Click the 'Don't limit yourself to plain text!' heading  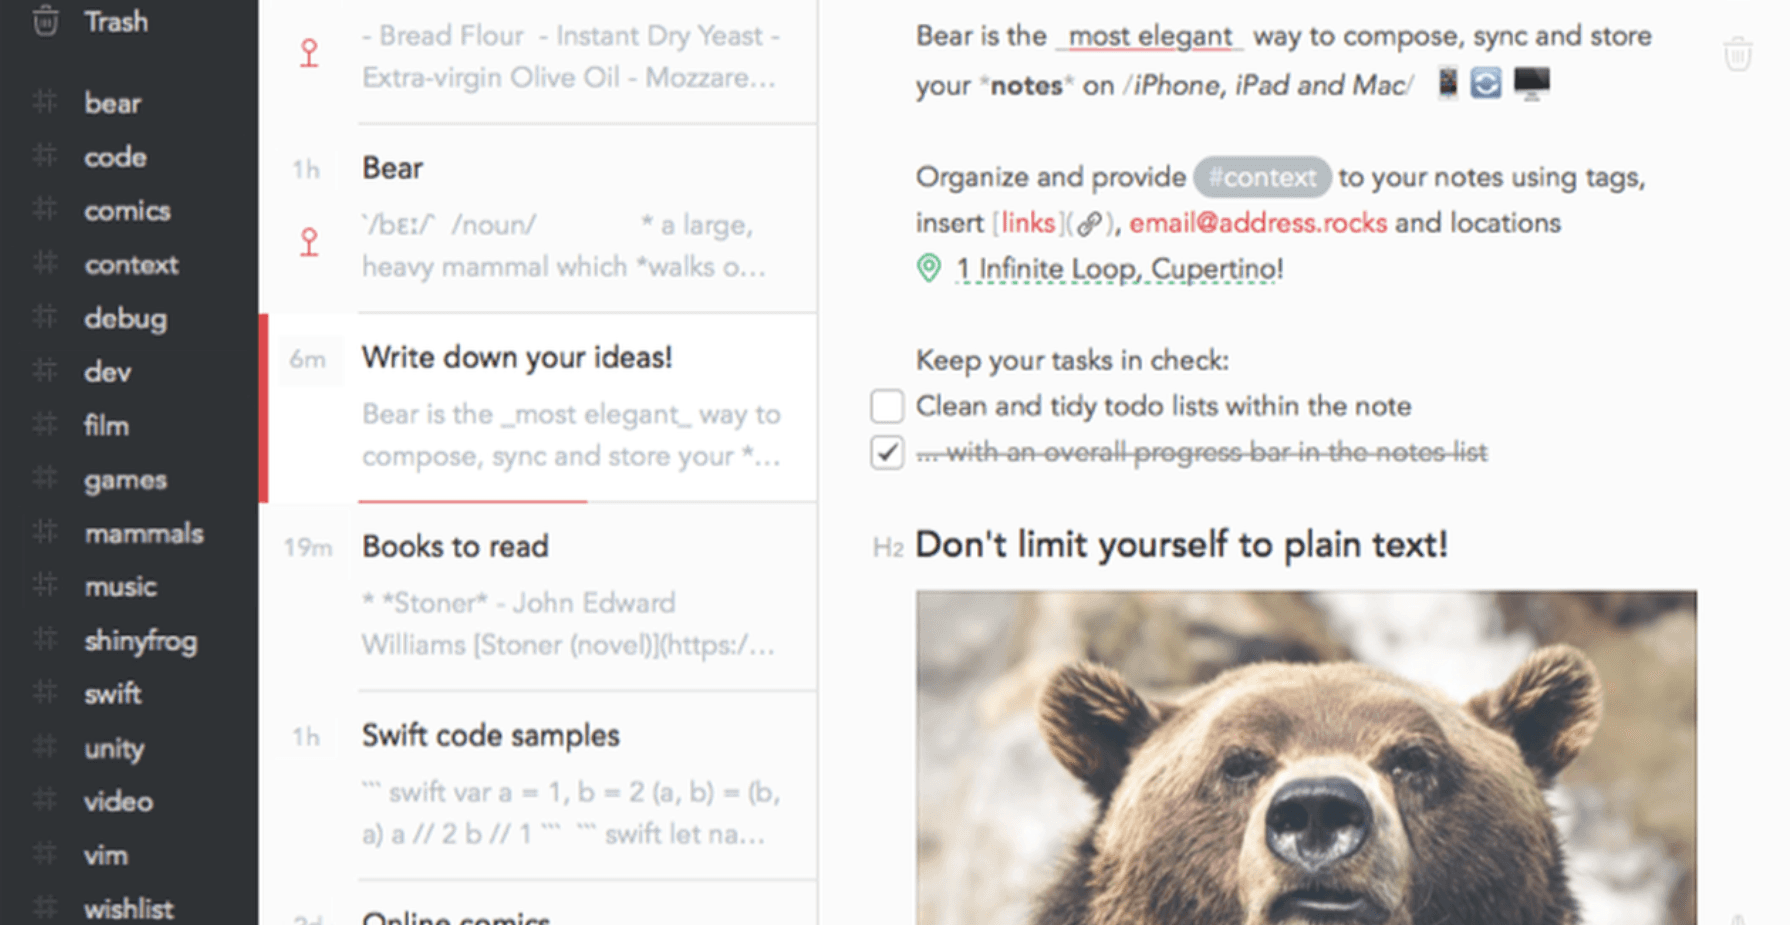pos(1181,545)
